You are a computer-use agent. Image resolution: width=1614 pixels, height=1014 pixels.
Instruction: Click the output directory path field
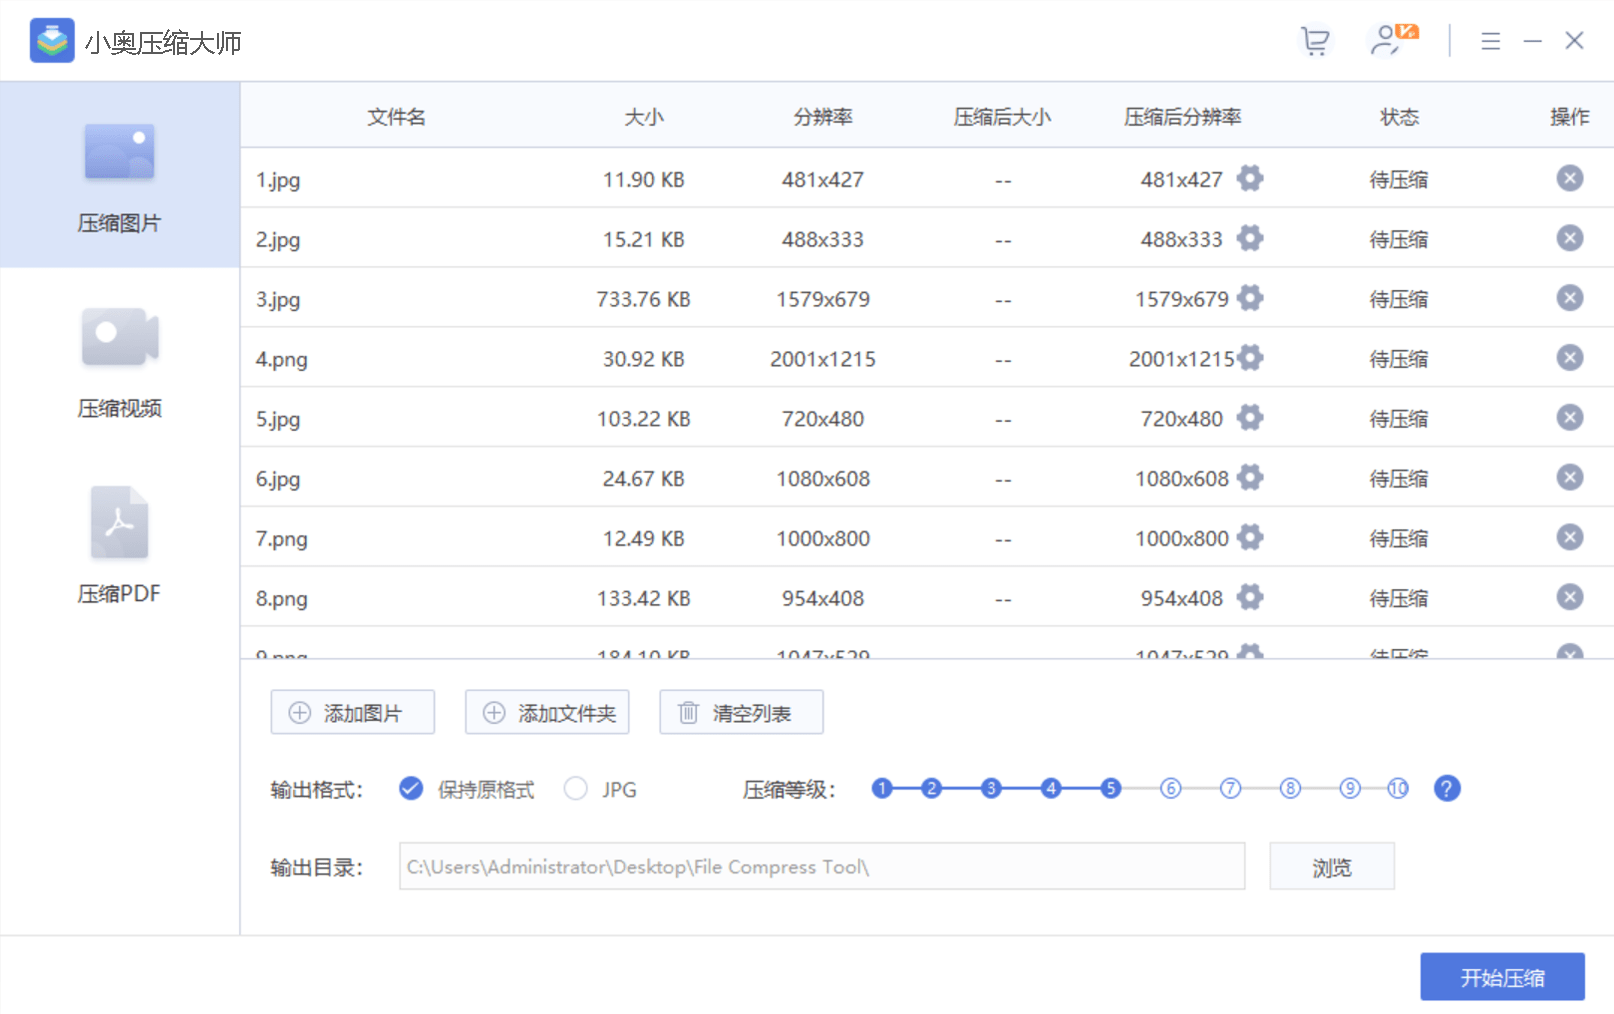pos(821,867)
